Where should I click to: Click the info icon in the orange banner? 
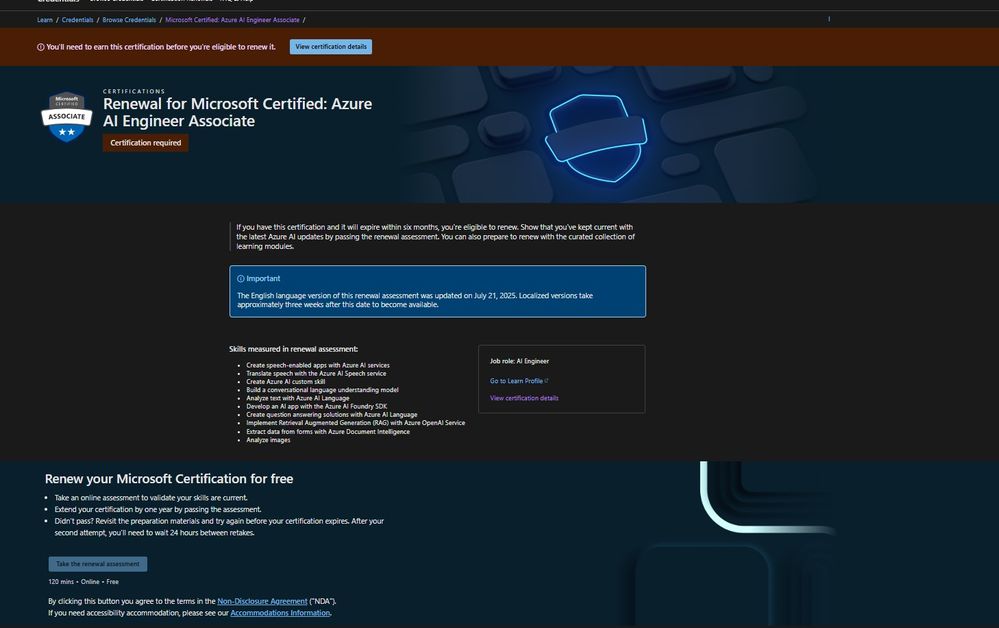[x=41, y=47]
